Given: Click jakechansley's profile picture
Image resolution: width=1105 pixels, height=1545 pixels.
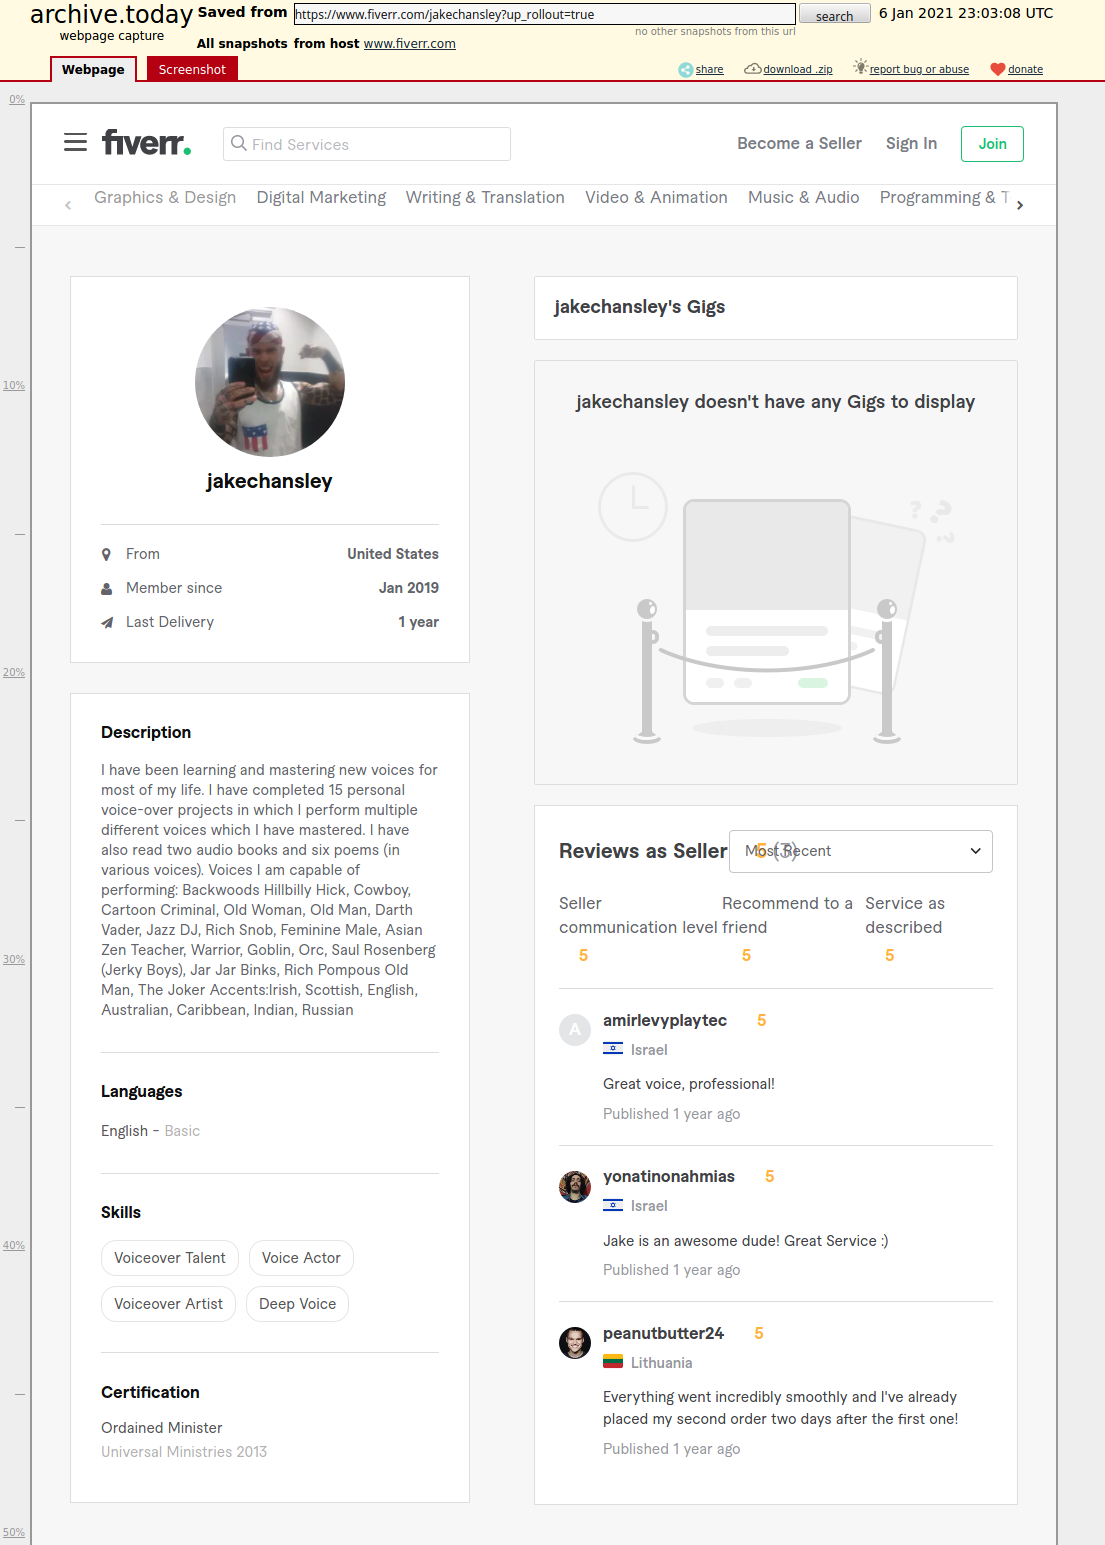Looking at the screenshot, I should click(270, 382).
